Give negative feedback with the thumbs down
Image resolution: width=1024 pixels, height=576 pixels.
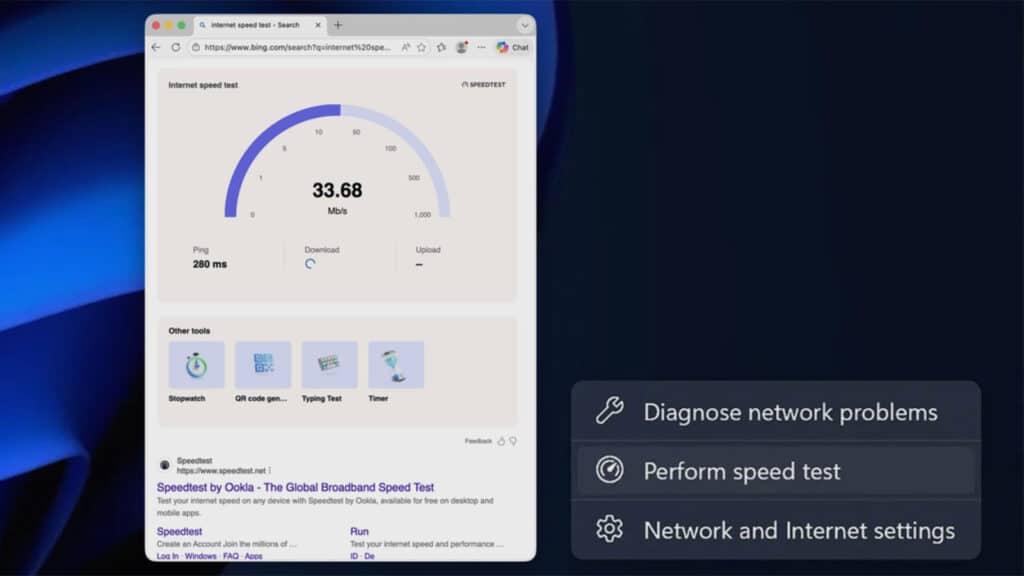tap(513, 441)
